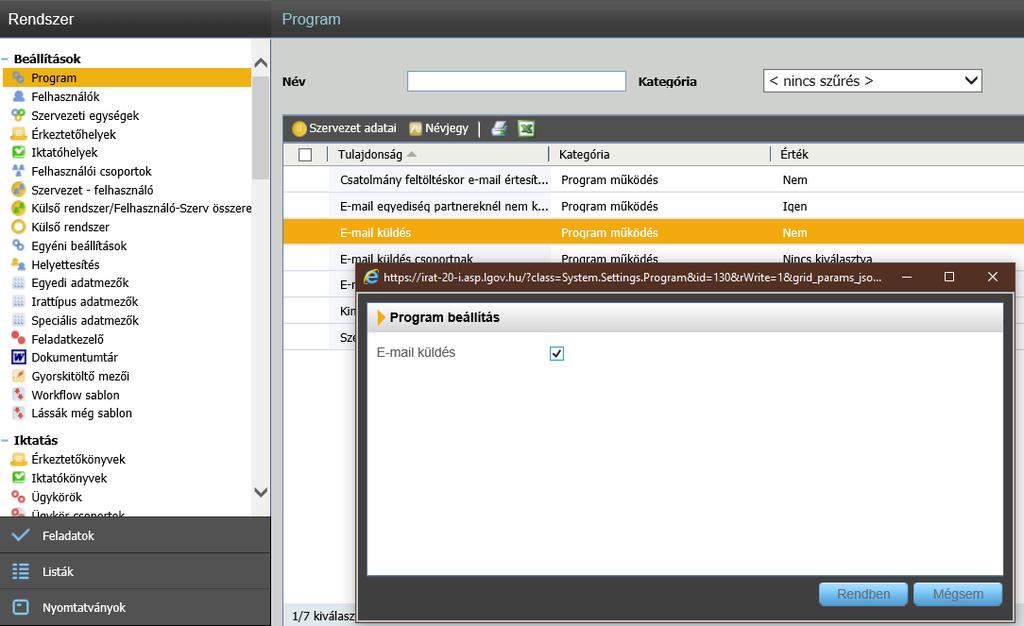
Task: Click the Érkeztetőhelyek folder icon
Action: tap(18, 134)
